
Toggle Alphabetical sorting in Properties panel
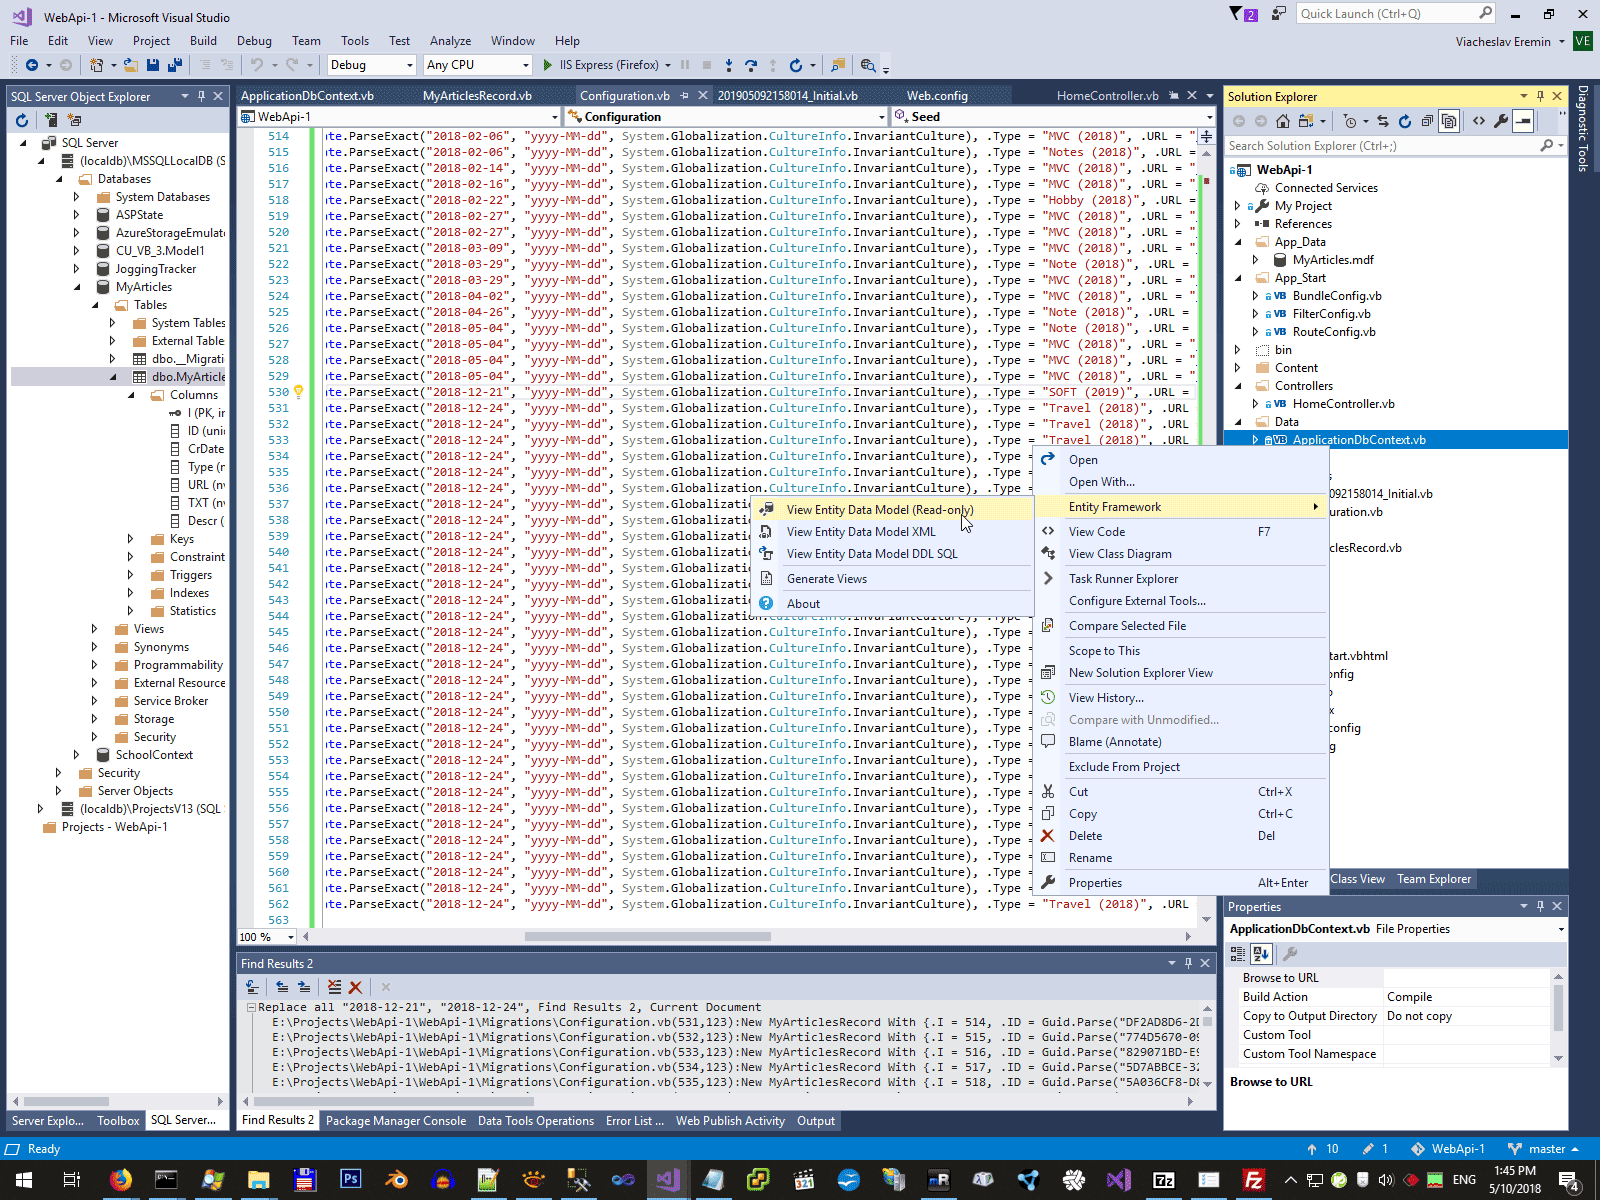click(1261, 954)
